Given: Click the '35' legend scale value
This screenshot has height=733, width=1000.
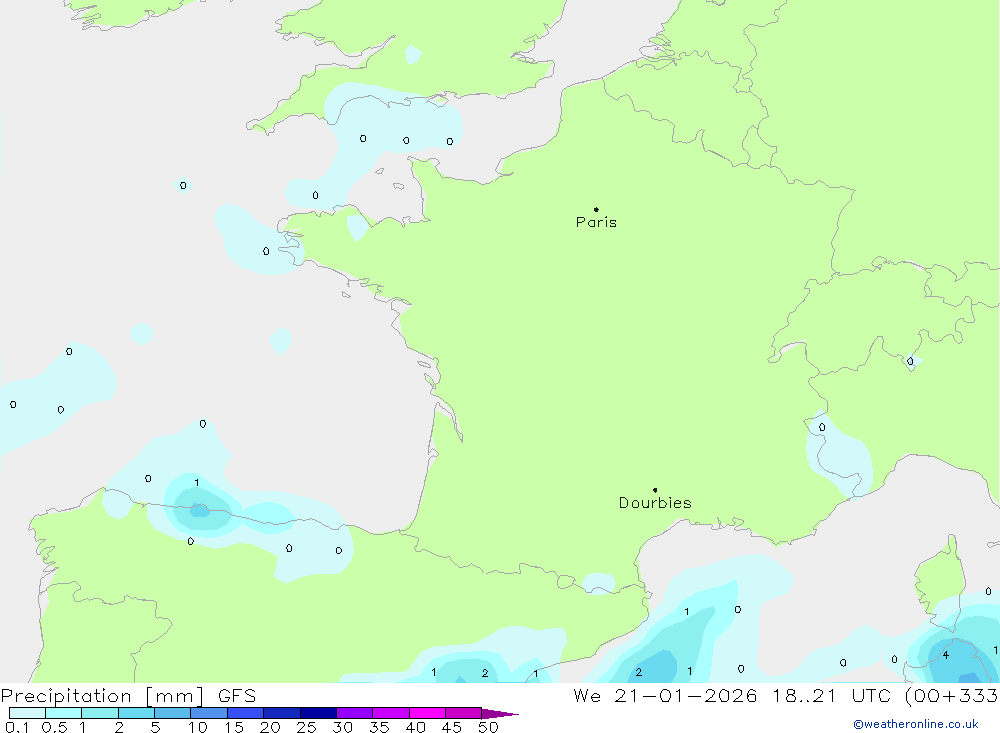Looking at the screenshot, I should tap(379, 727).
